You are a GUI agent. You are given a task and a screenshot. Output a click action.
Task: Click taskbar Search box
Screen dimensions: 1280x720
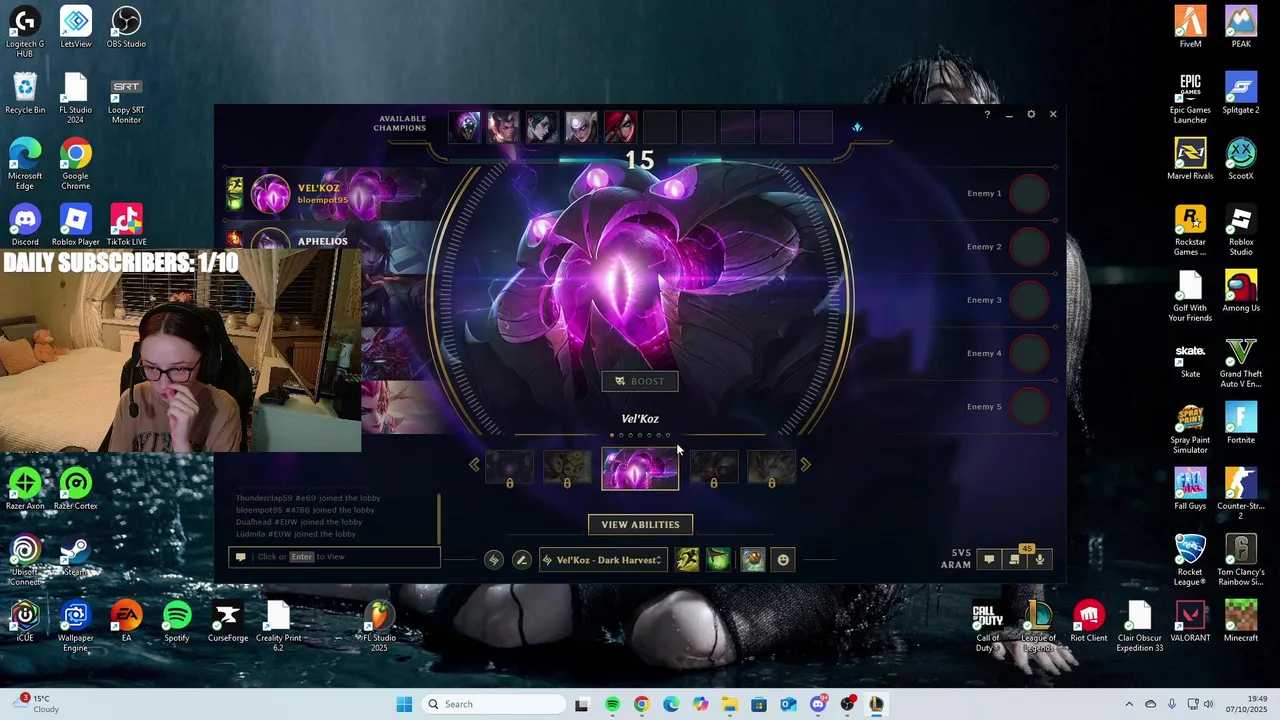494,704
